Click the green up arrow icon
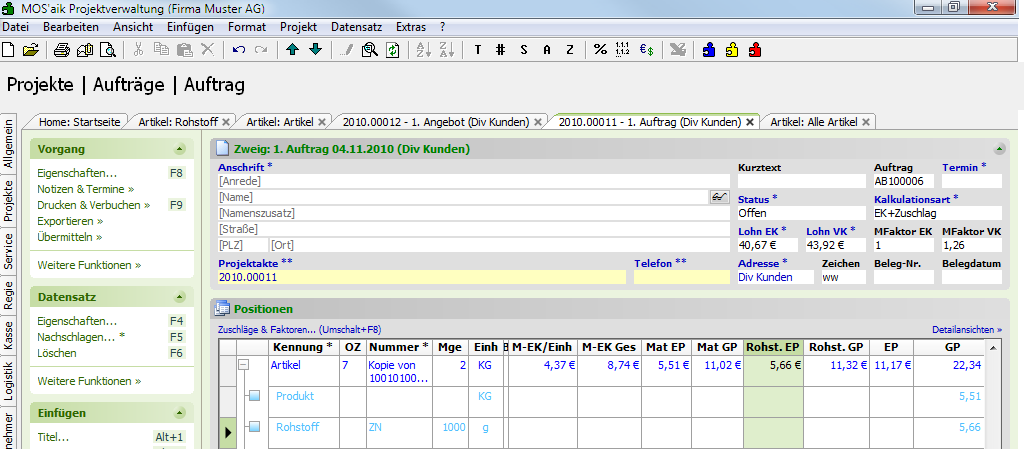This screenshot has height=449, width=1024. [292, 50]
